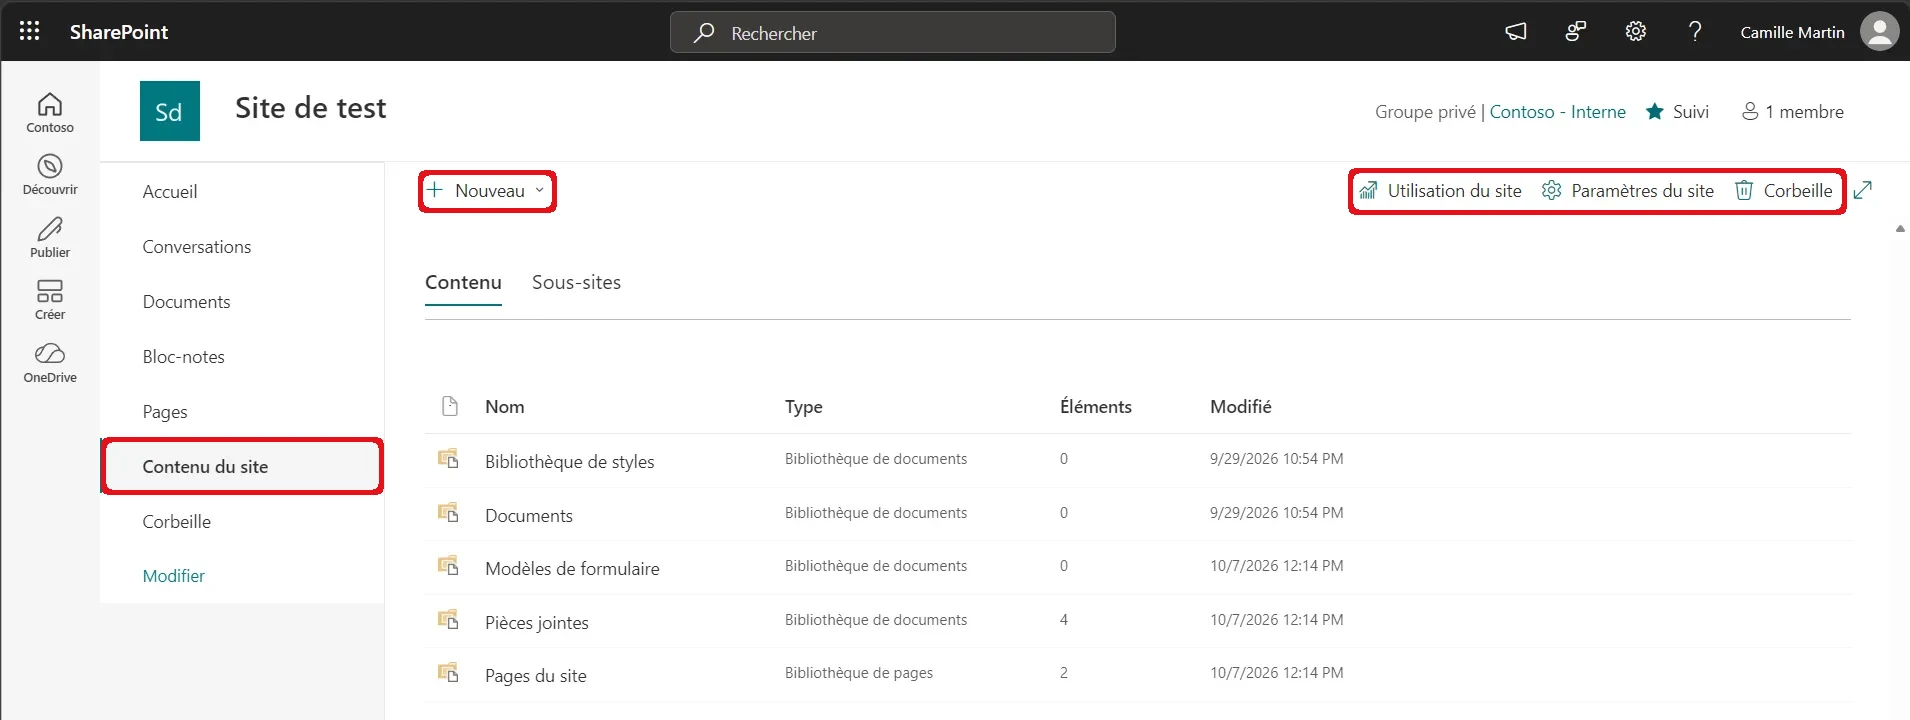Click the Sd site logo tile
1910x720 pixels.
(x=170, y=111)
